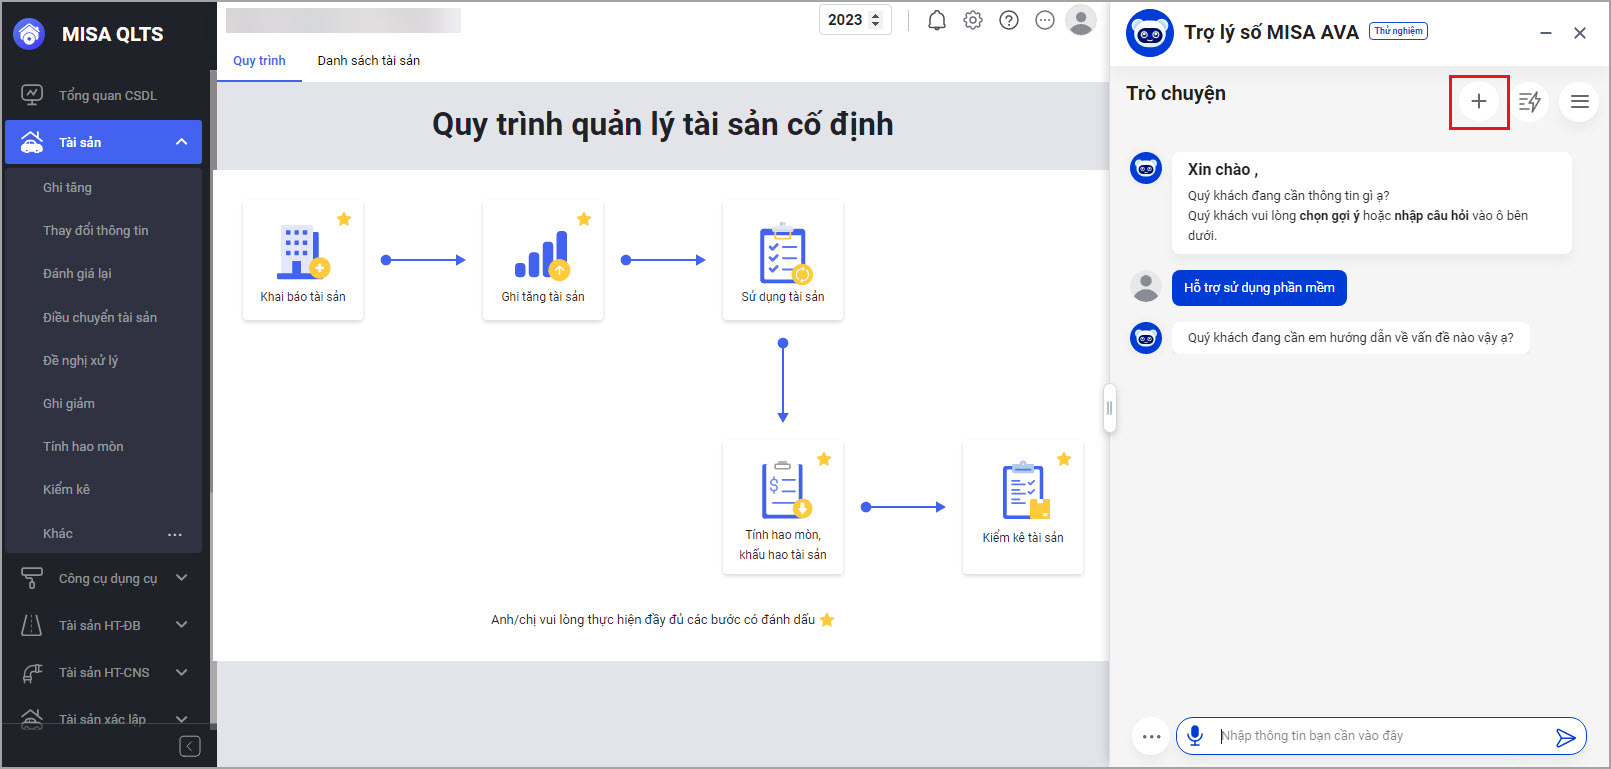Click the Khác more-options dots
Image resolution: width=1611 pixels, height=769 pixels.
(175, 534)
